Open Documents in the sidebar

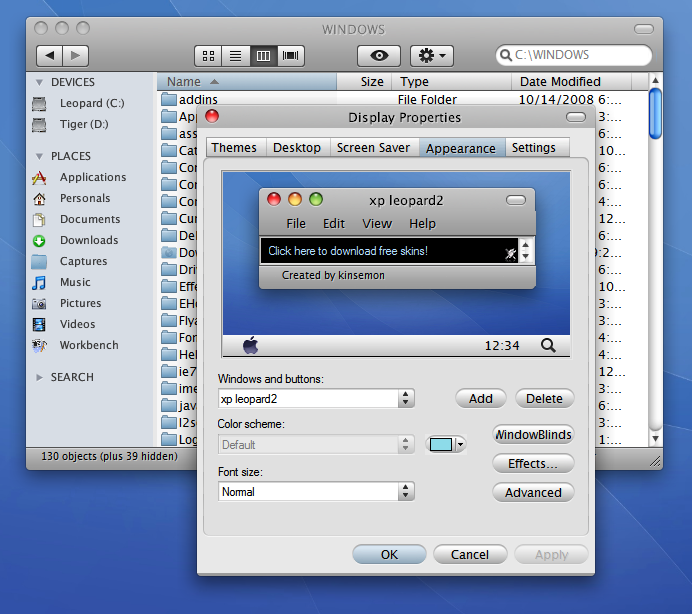[76, 219]
